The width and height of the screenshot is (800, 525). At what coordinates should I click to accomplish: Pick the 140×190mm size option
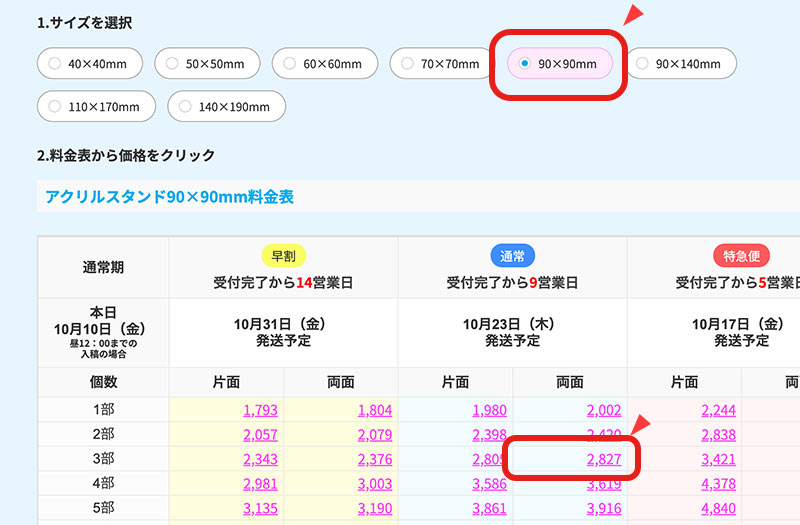coord(226,106)
